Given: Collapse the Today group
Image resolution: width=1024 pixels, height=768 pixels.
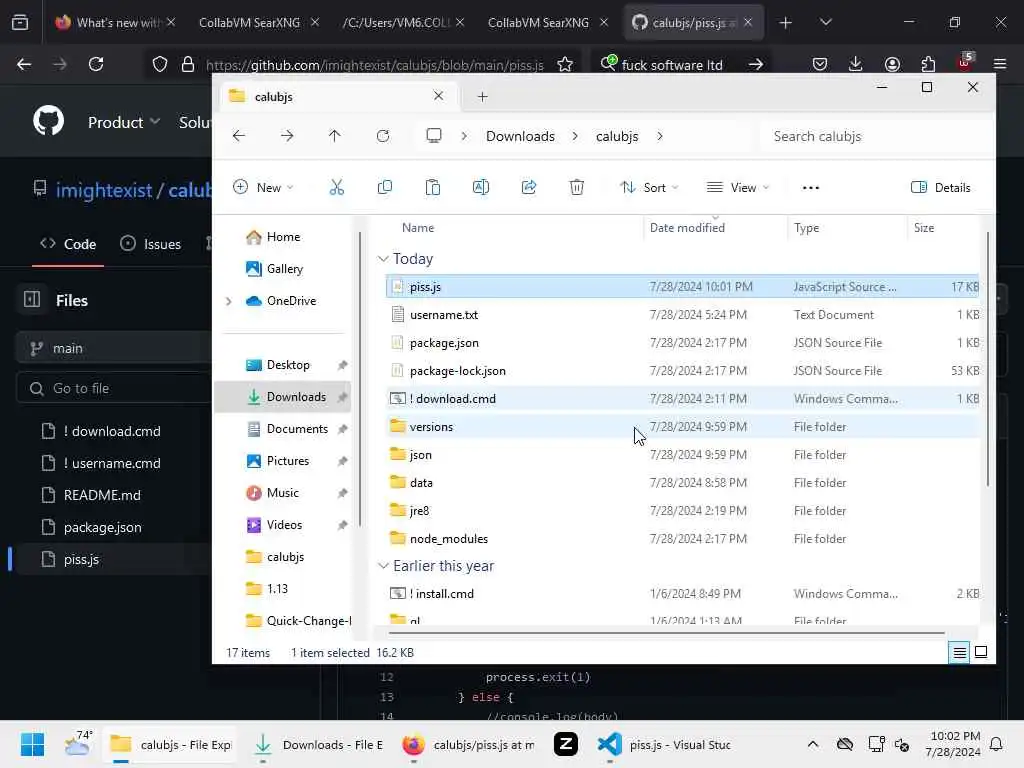Looking at the screenshot, I should [383, 259].
